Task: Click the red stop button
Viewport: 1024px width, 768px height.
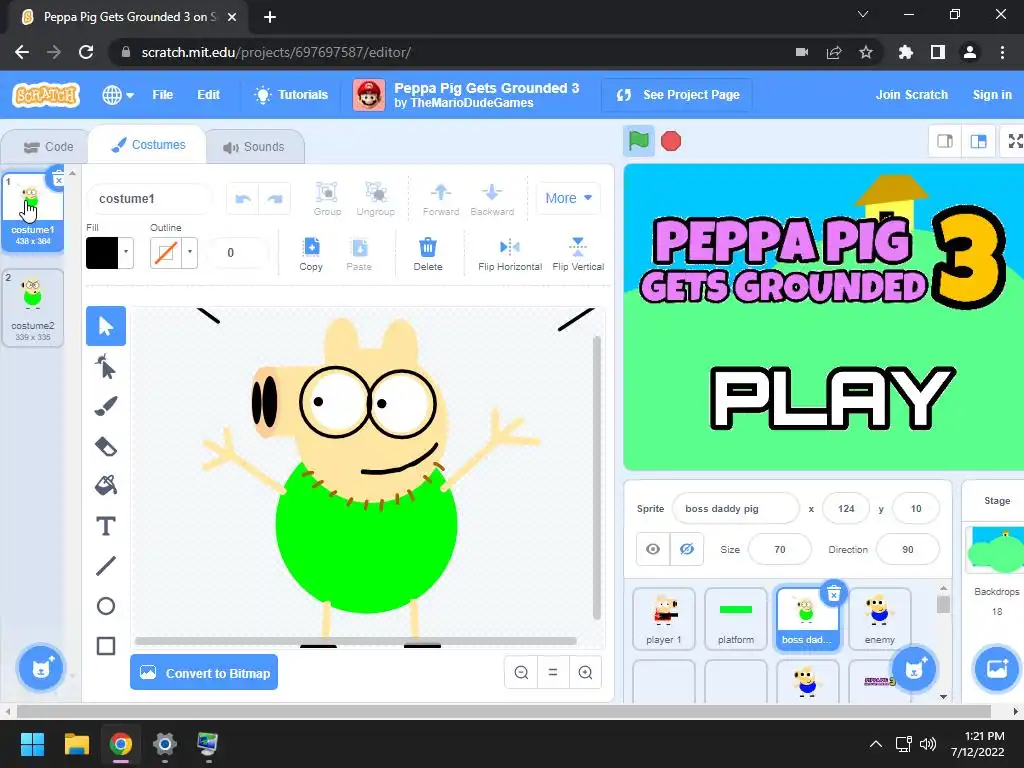Action: coord(671,141)
